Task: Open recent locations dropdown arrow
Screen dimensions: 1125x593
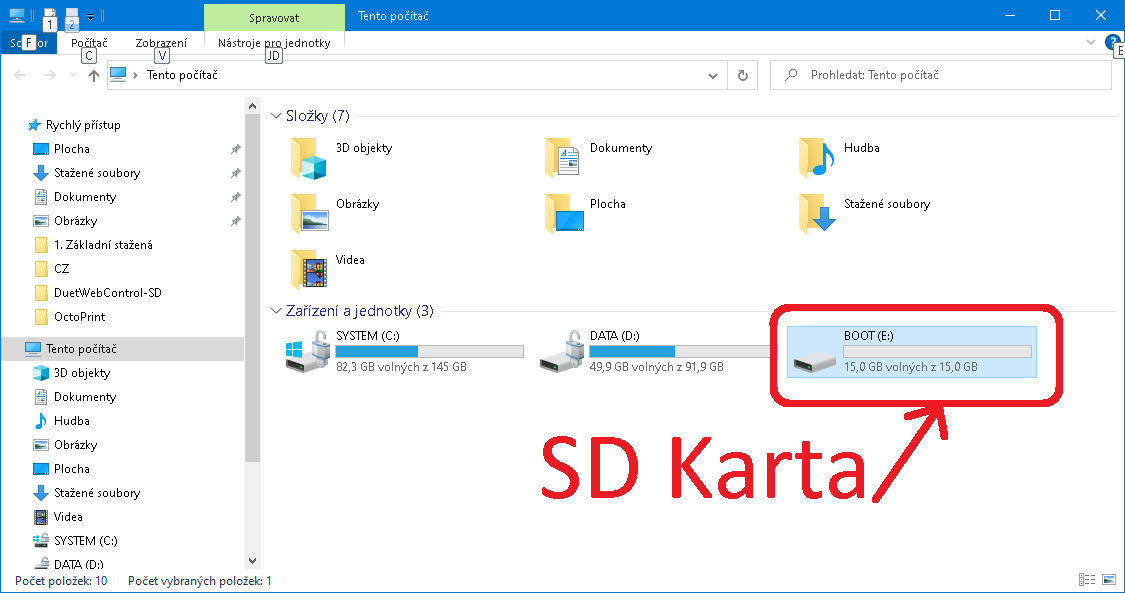Action: click(x=73, y=75)
